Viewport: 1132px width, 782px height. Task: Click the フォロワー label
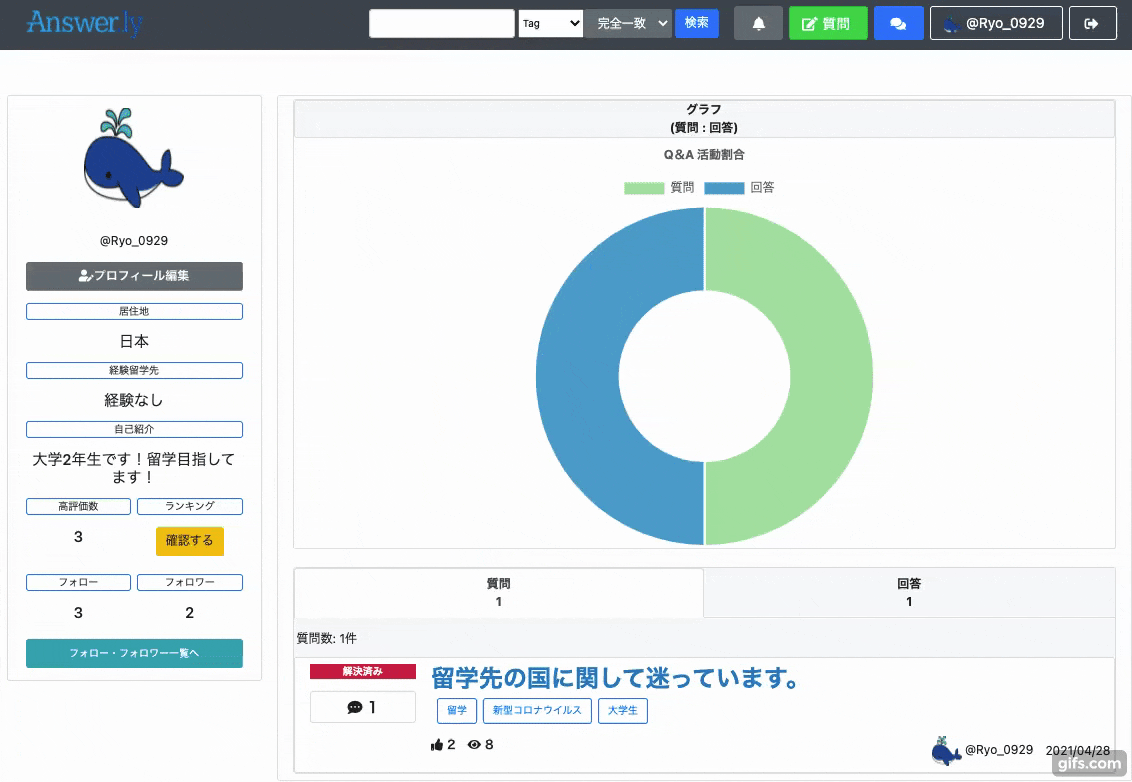coord(190,582)
